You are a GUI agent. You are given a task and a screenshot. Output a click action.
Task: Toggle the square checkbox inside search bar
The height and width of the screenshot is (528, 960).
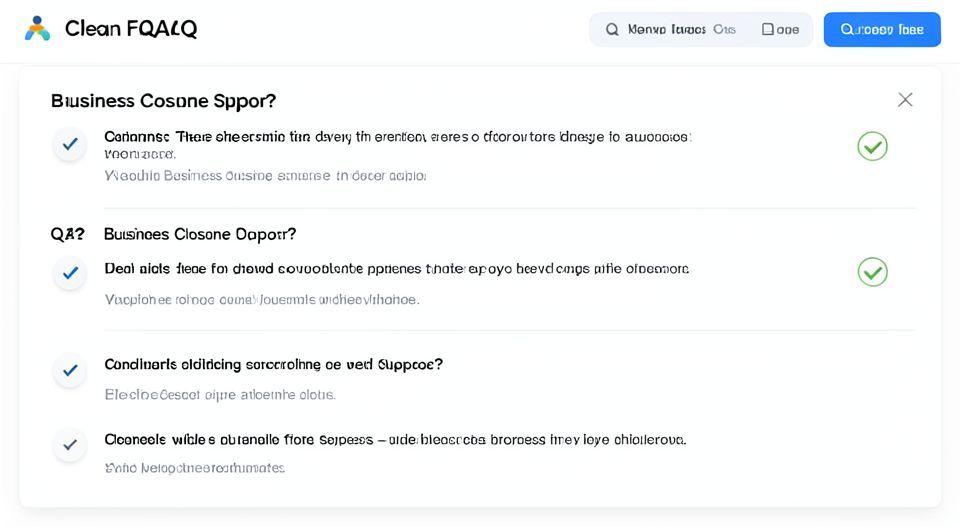click(768, 30)
